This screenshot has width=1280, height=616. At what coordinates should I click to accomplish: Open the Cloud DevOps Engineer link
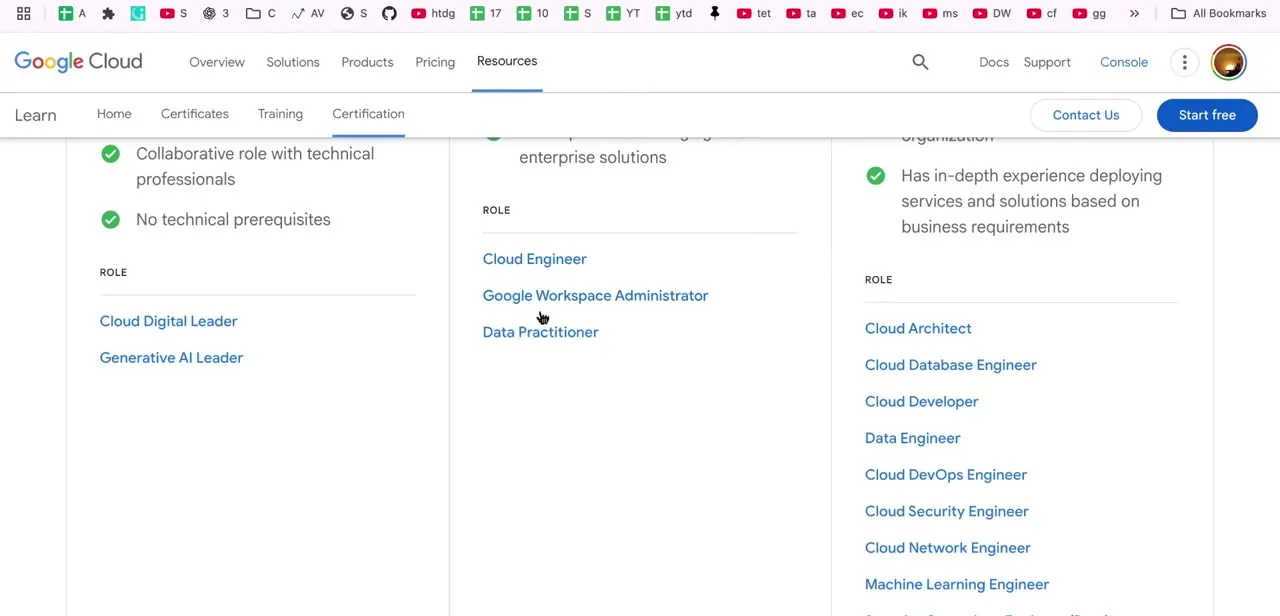tap(945, 475)
